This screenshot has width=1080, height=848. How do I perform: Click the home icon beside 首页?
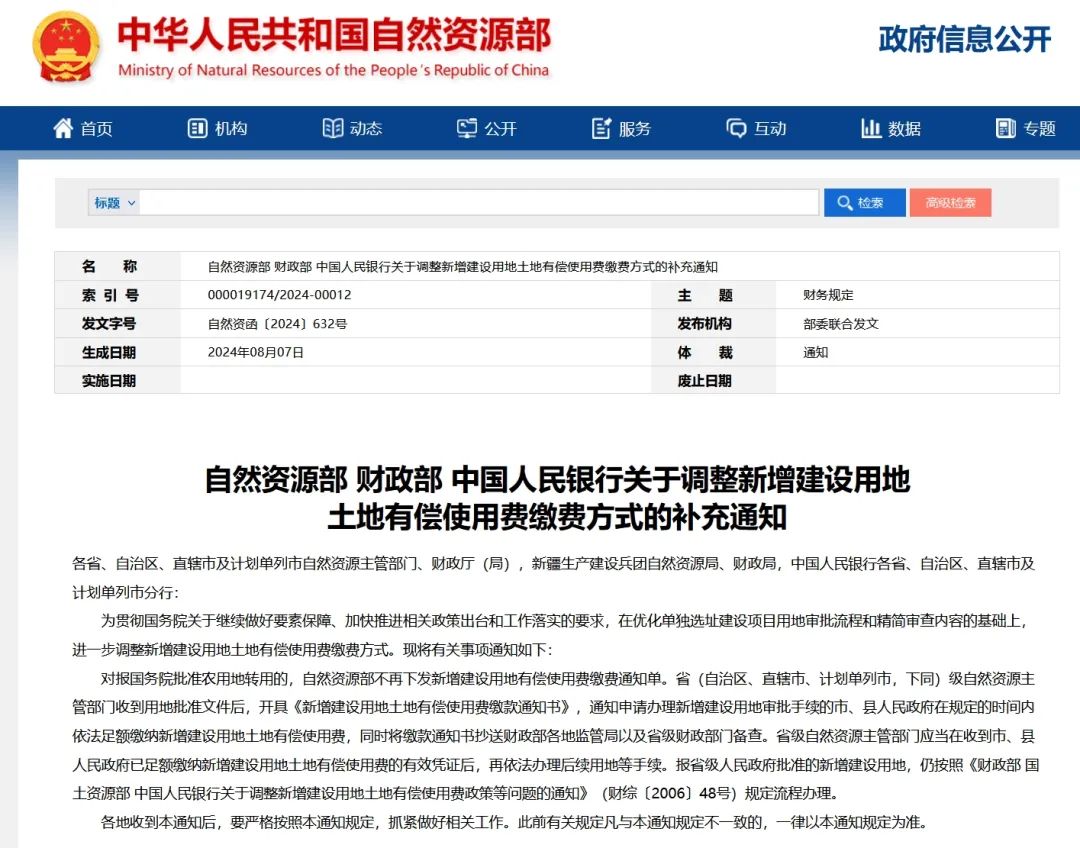pos(63,128)
